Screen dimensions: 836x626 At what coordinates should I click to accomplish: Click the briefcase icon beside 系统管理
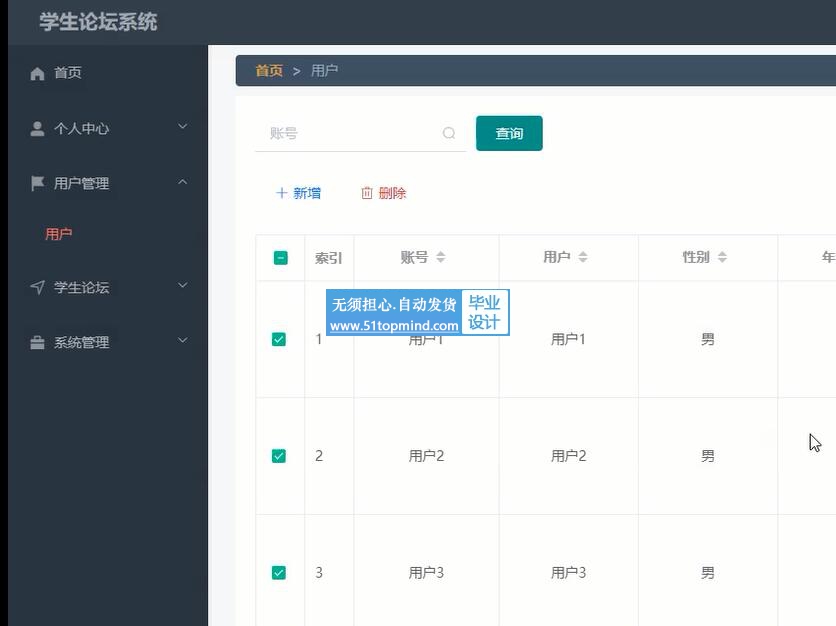pyautogui.click(x=37, y=342)
